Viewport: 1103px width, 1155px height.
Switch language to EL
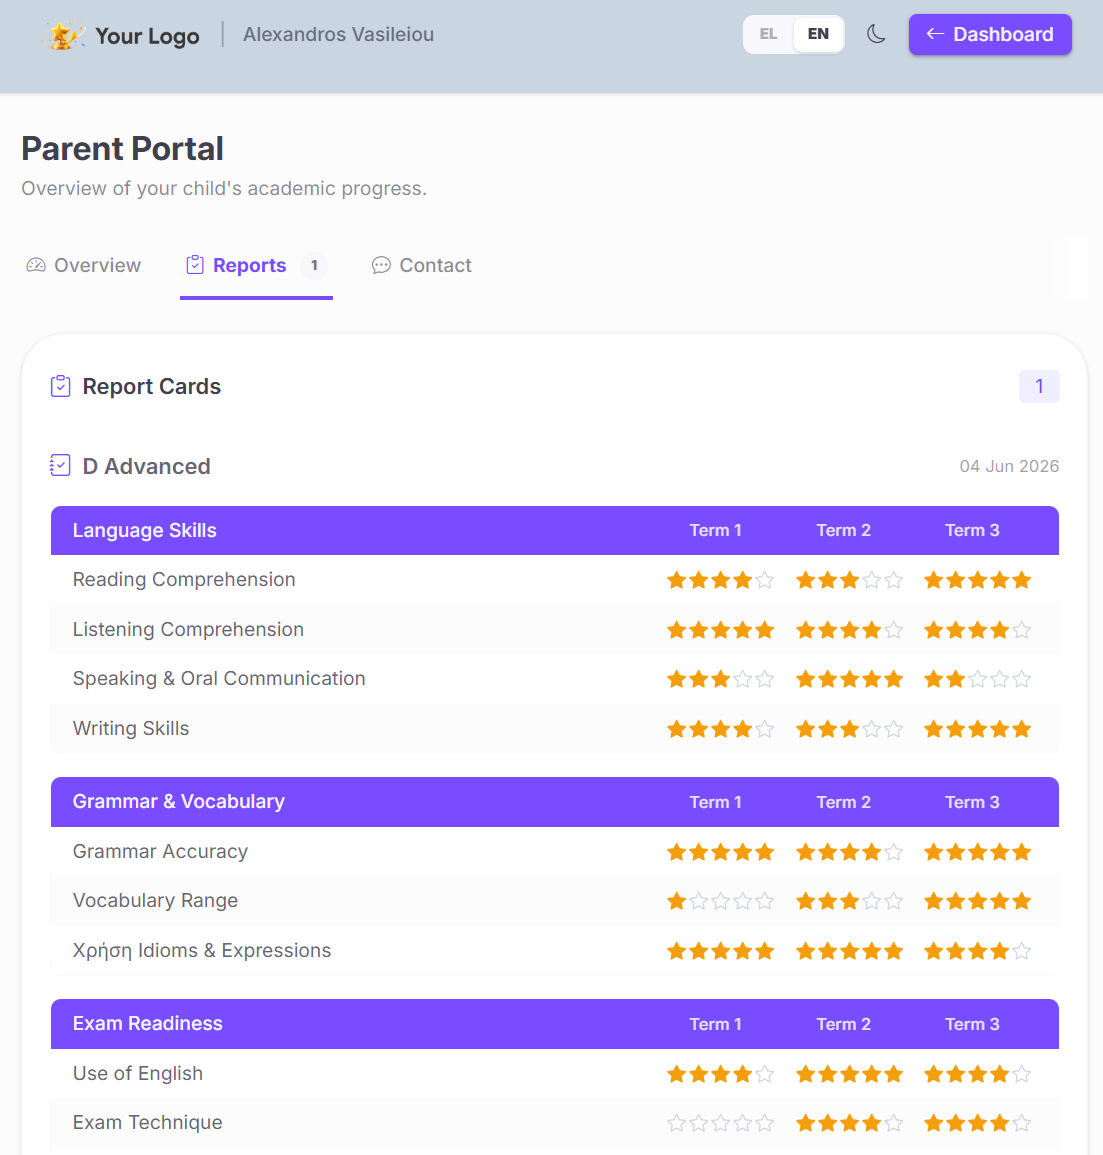coord(768,34)
